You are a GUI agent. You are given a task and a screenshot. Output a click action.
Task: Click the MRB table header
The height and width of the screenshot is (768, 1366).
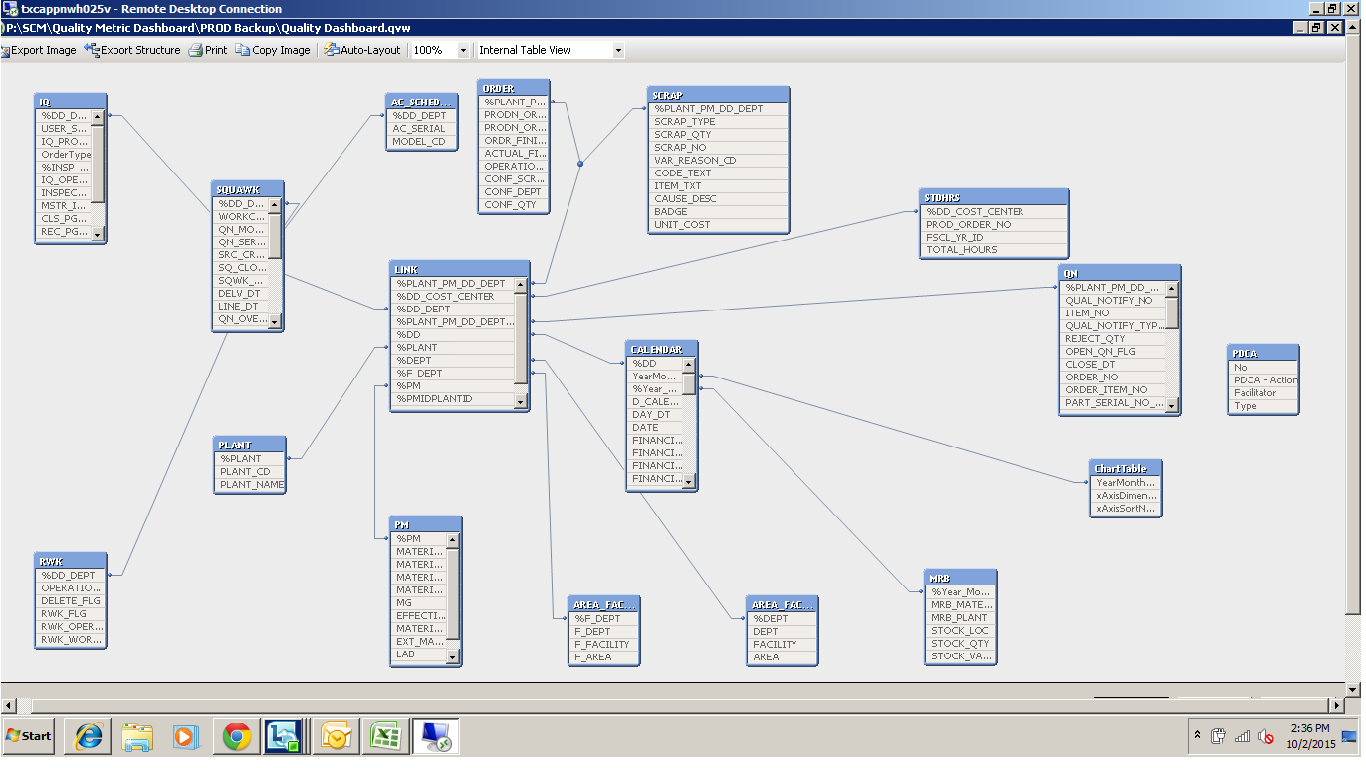(961, 579)
